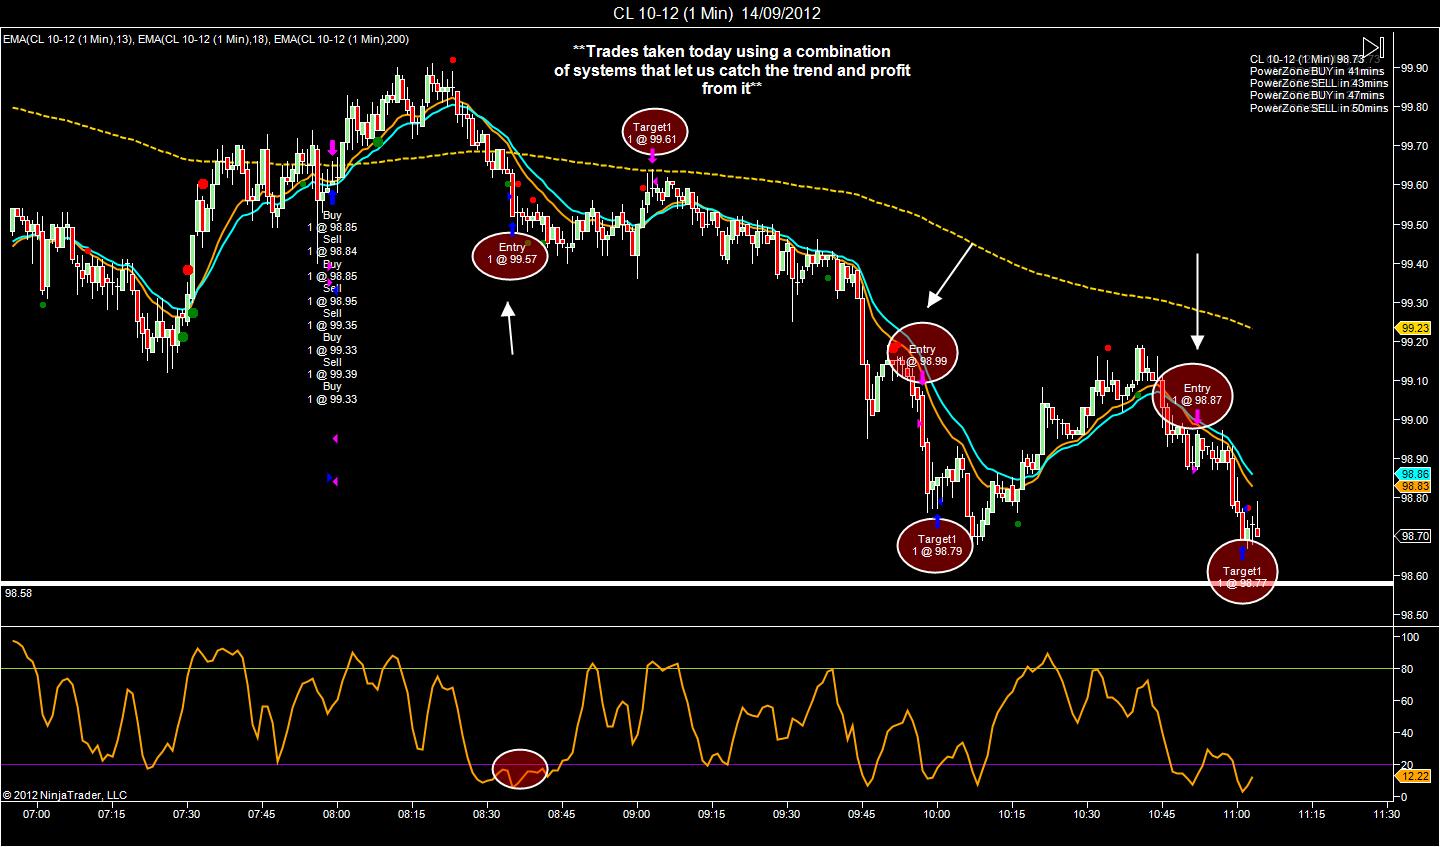
Task: Click the 100 level on oscillator axis
Action: pos(1410,637)
